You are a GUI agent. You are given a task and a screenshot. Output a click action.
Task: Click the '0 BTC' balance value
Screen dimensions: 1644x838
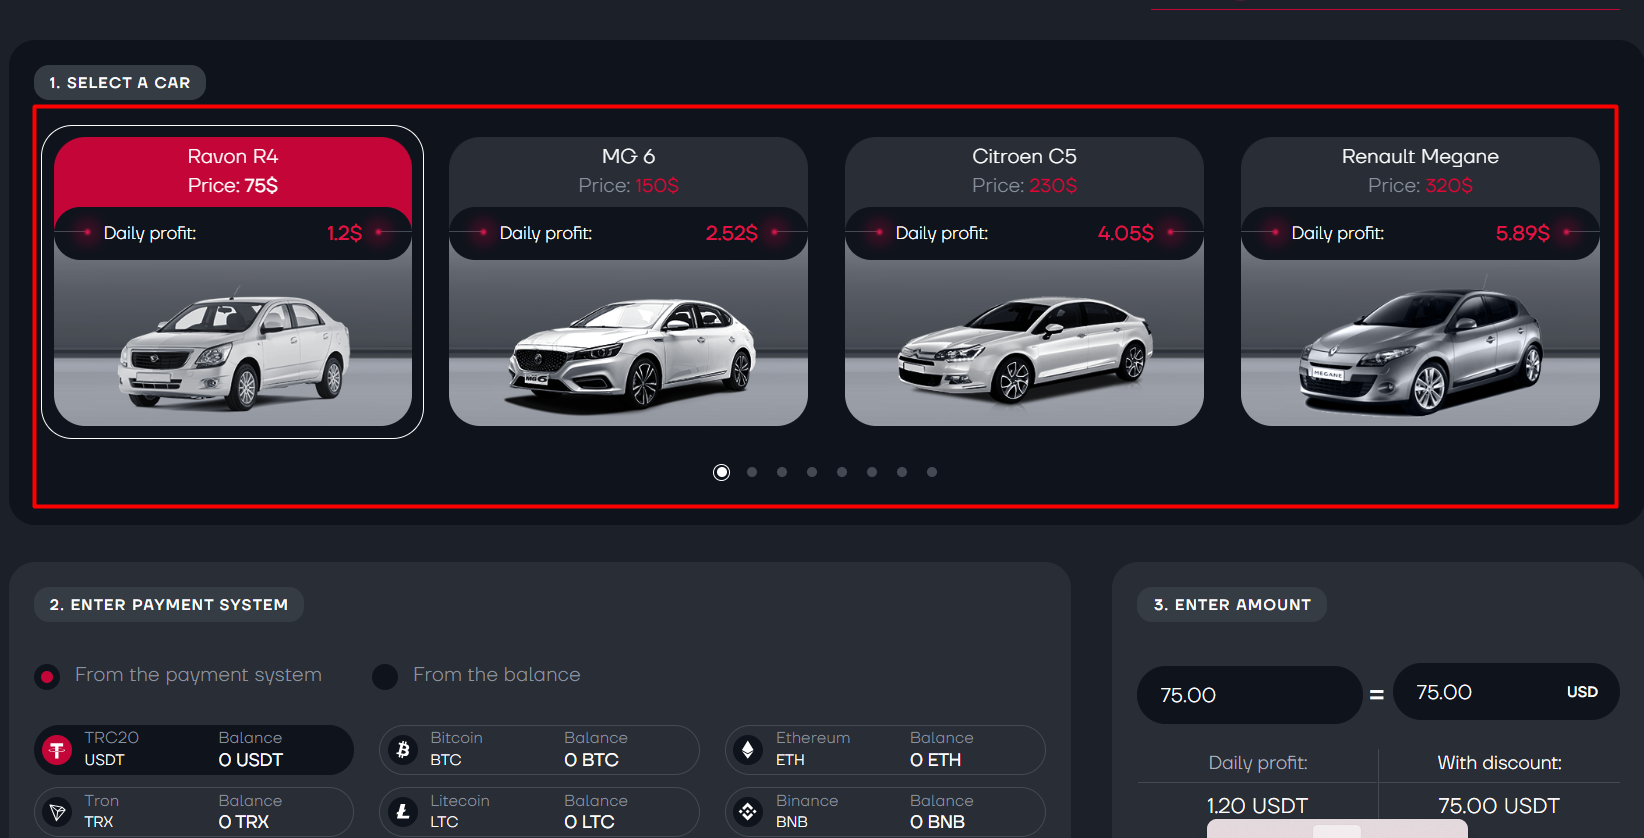(x=592, y=760)
